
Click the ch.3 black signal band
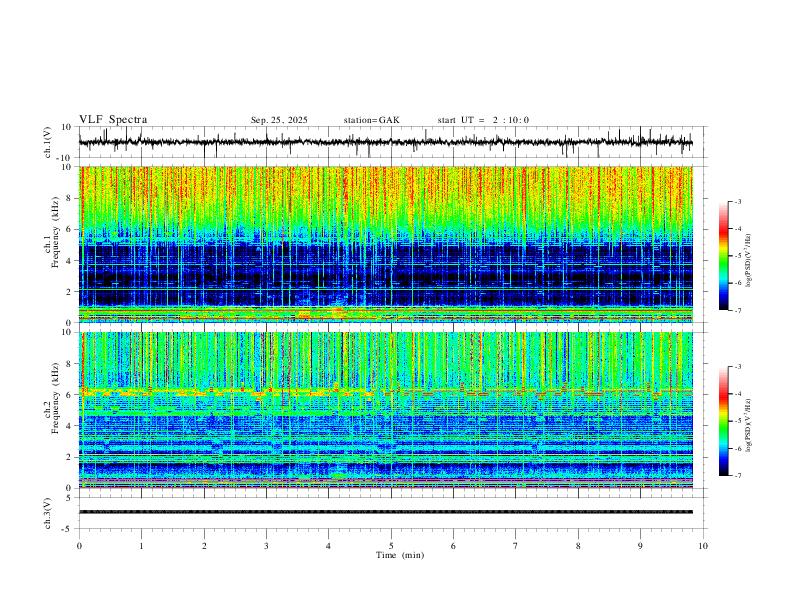(385, 512)
